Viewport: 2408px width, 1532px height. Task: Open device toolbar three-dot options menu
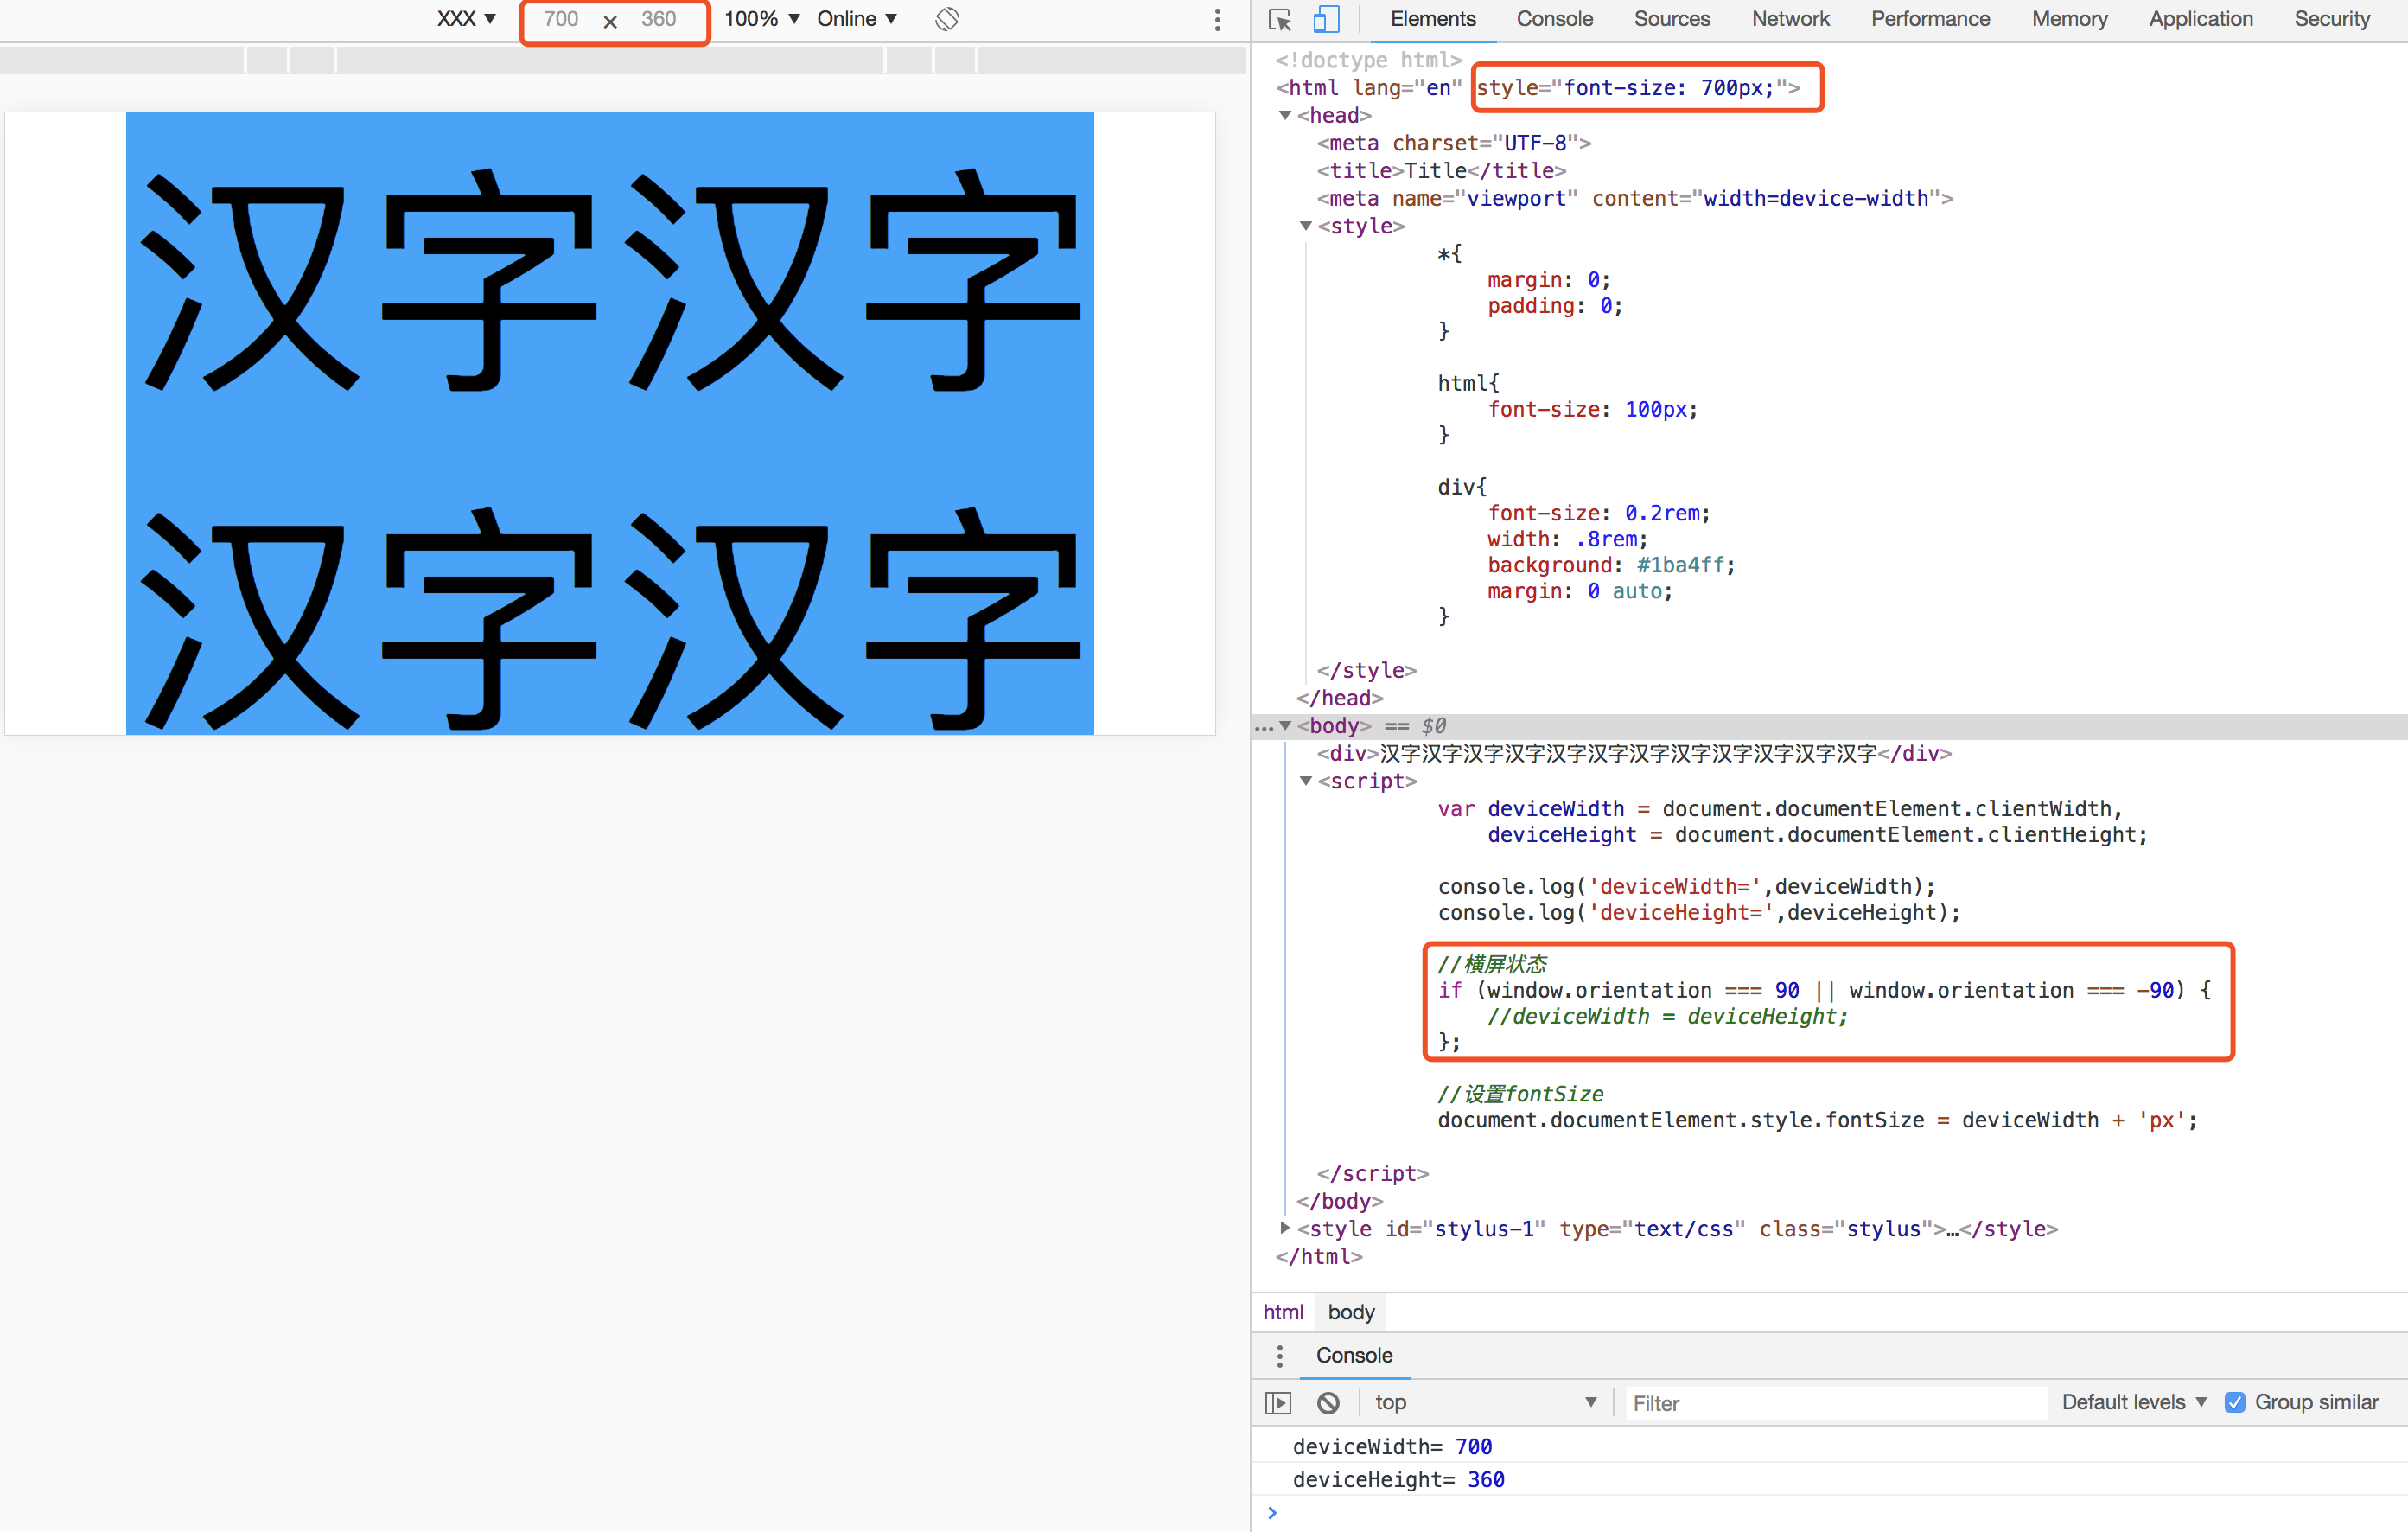coord(1217,19)
